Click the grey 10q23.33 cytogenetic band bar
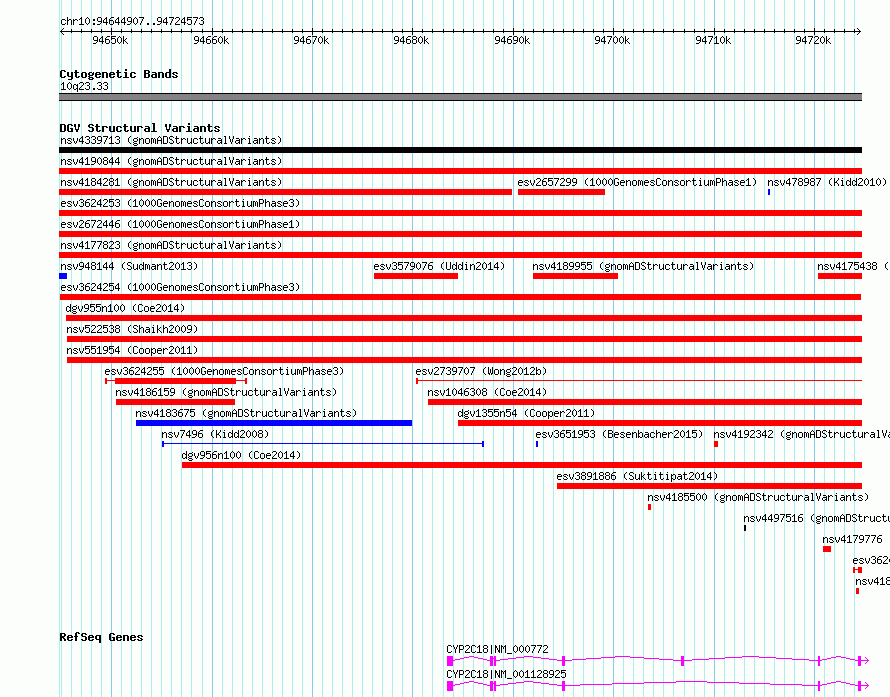 point(460,97)
